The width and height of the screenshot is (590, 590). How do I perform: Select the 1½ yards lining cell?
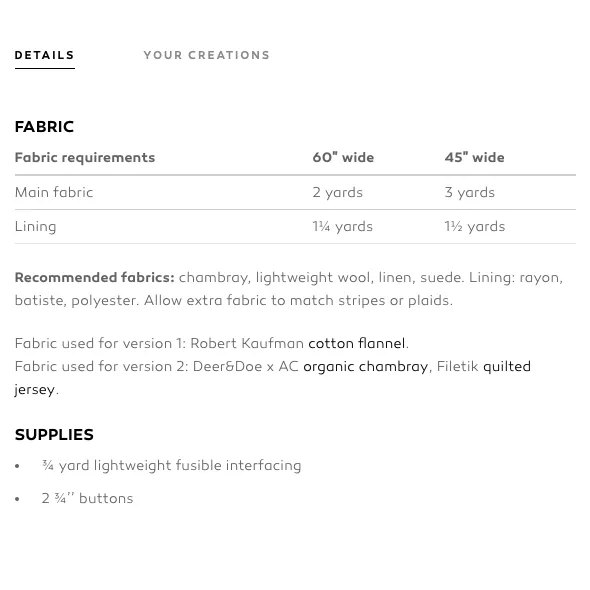(x=474, y=227)
